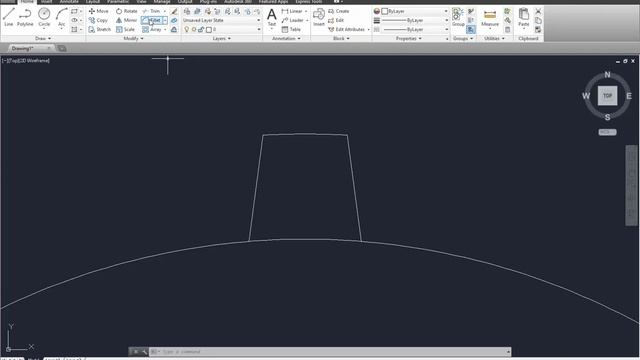Click the Group tool

pos(458,17)
